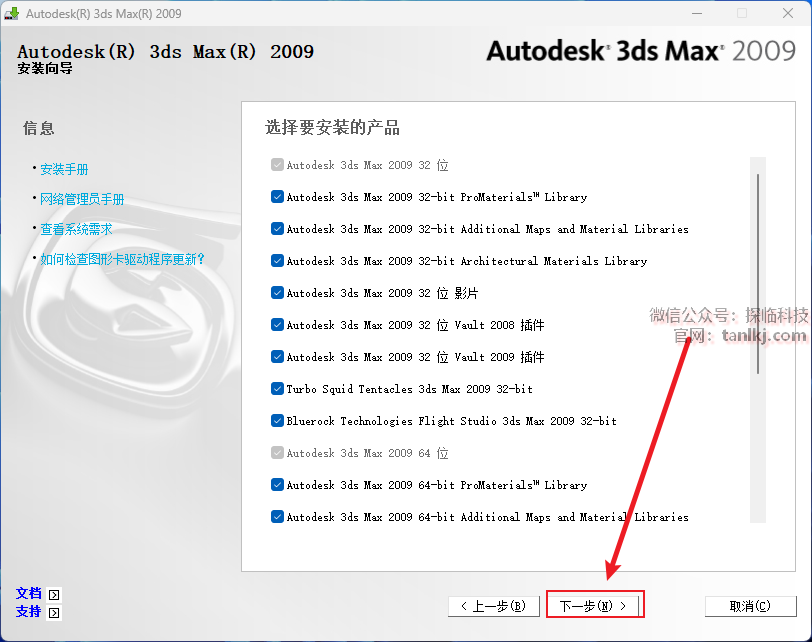The width and height of the screenshot is (812, 642).
Task: Toggle 32 位 Vault 2008 插件 checkbox
Action: 277,325
